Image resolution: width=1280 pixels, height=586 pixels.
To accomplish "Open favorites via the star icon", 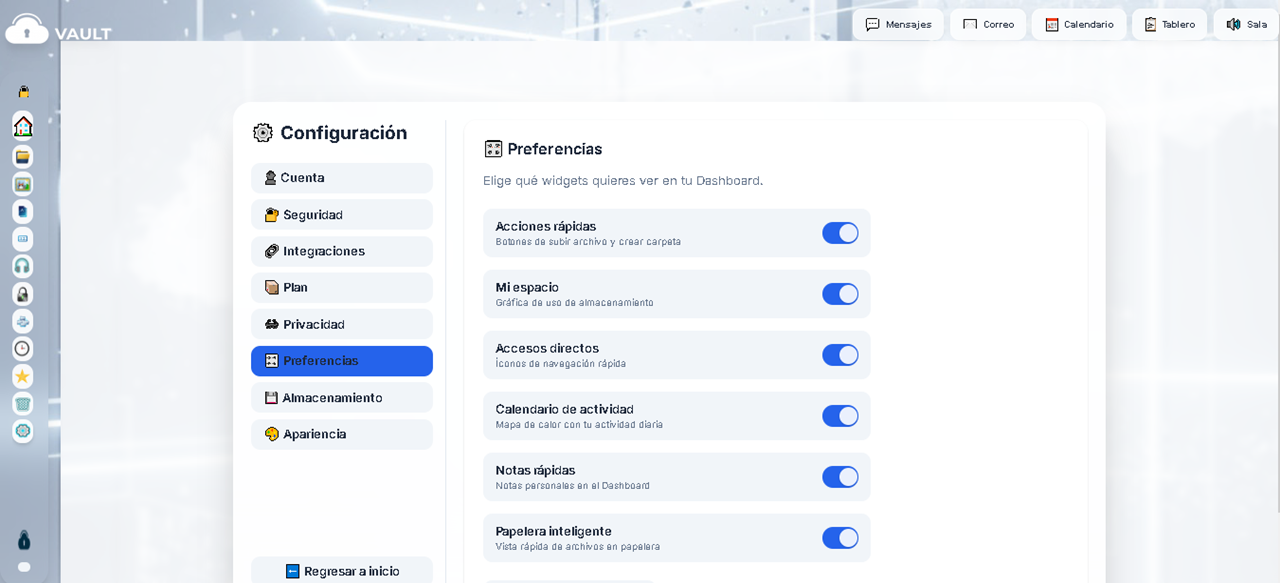I will (23, 376).
